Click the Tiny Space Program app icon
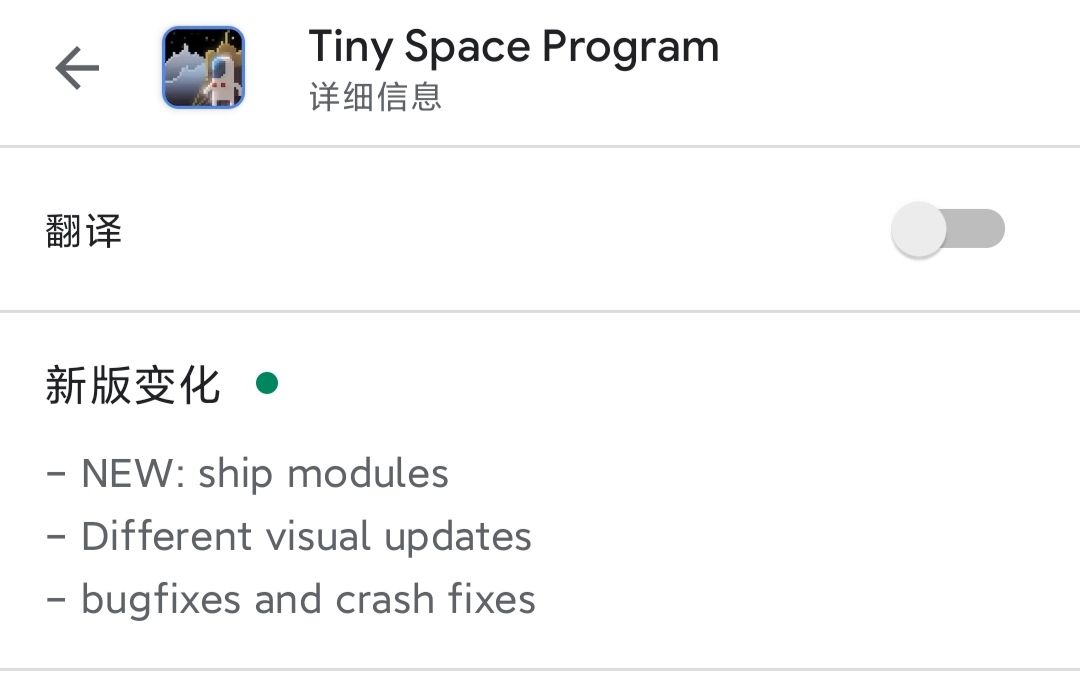This screenshot has width=1080, height=681. click(x=203, y=68)
